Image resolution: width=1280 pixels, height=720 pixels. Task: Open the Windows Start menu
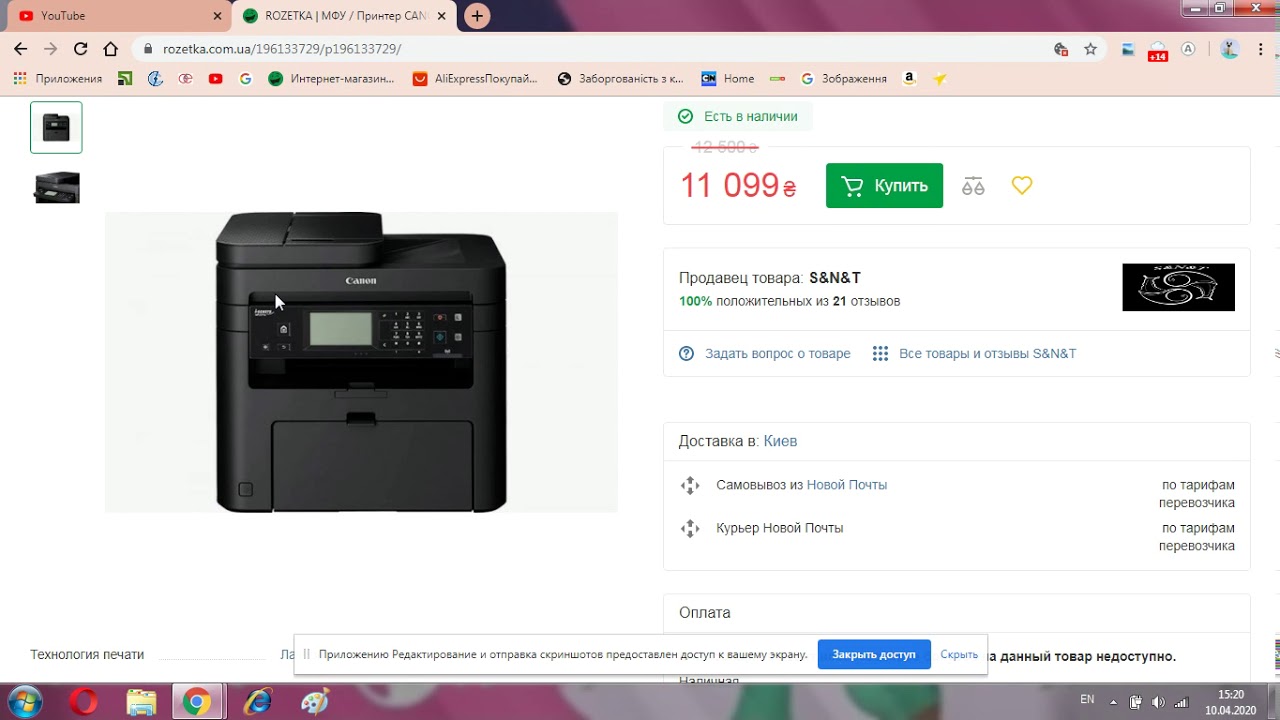pos(23,702)
